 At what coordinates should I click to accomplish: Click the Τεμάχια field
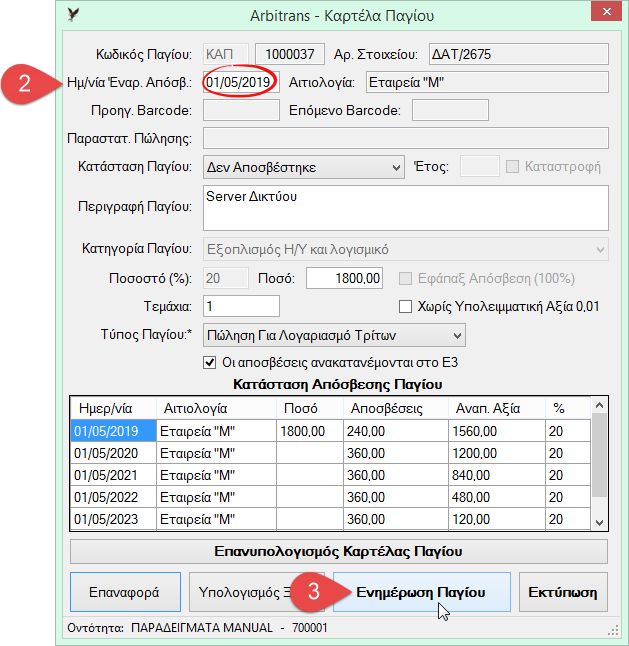241,306
